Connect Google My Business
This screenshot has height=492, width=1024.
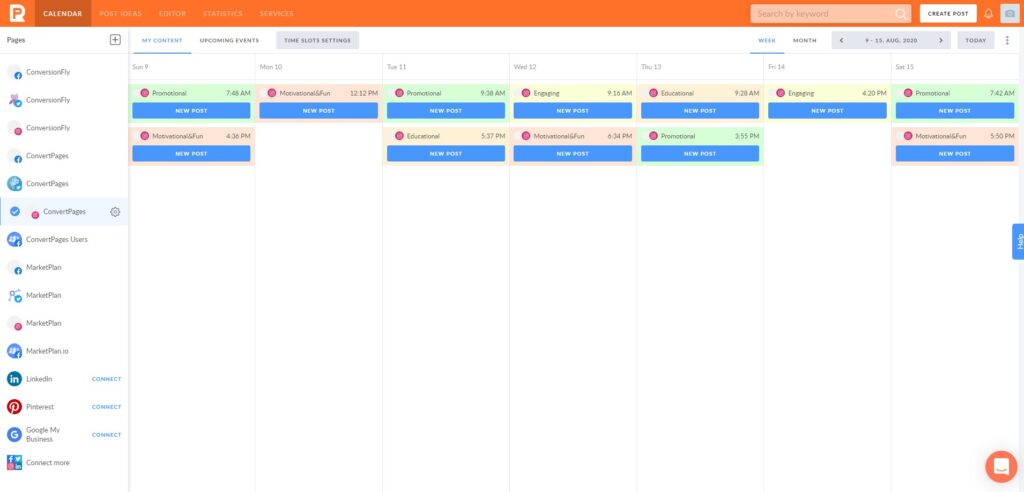[106, 435]
